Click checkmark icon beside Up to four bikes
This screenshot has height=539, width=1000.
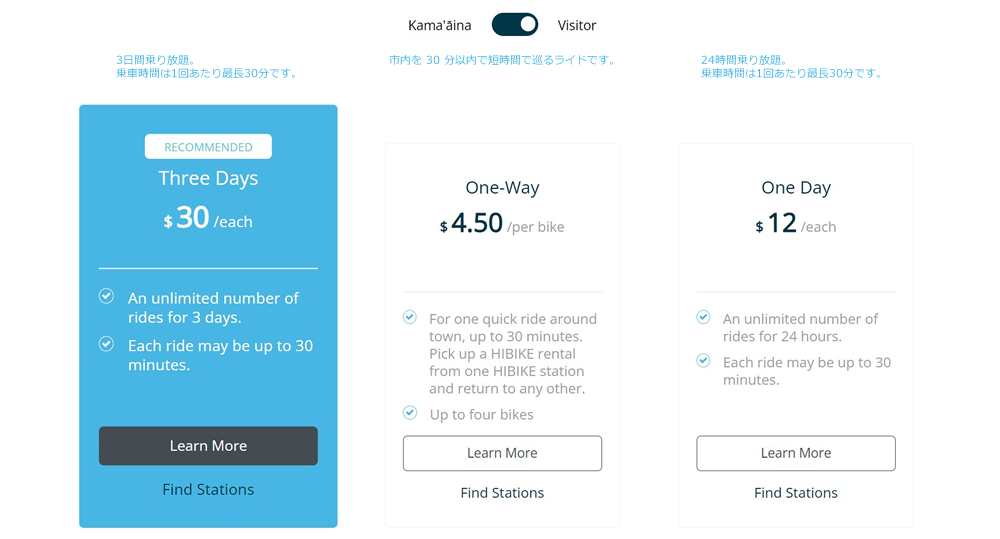410,412
